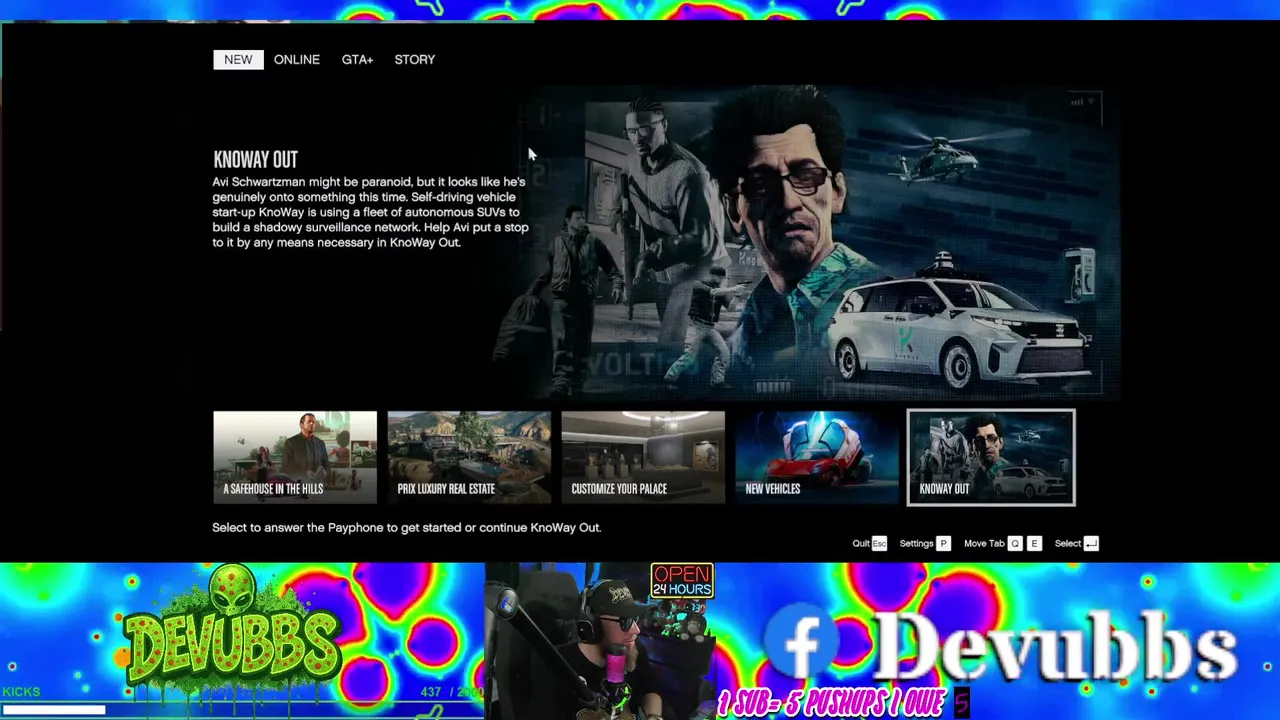The image size is (1280, 720).
Task: Select the KnoWay Out card
Action: (x=991, y=457)
